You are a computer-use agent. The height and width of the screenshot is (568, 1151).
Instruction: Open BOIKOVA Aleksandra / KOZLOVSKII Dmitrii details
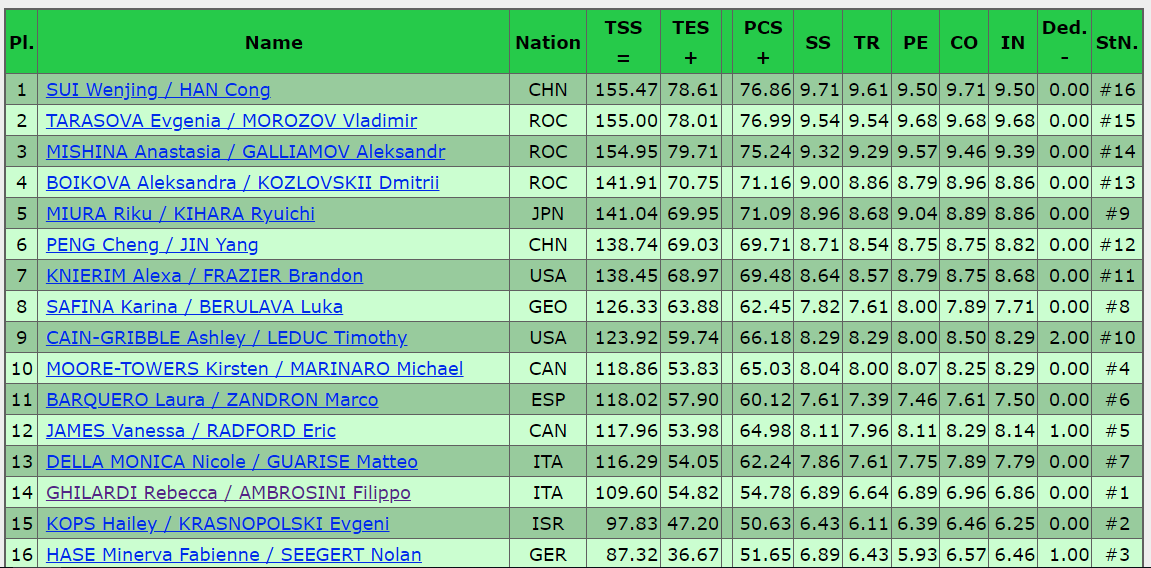[x=242, y=183]
